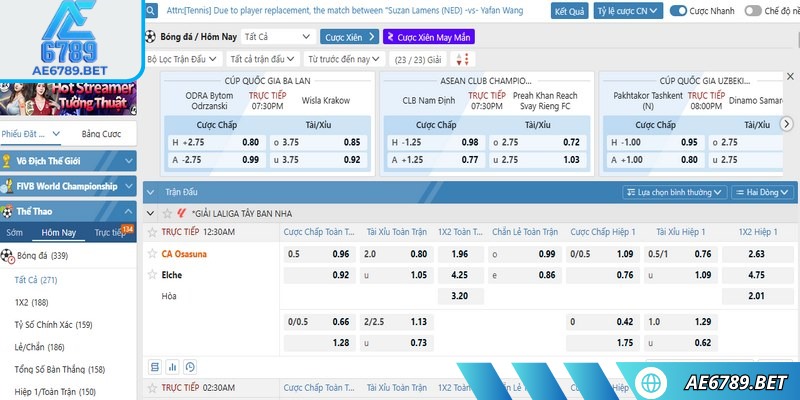The image size is (800, 400).
Task: Pick over 3.75 at 0.85, Ba Lan card
Action: pyautogui.click(x=318, y=142)
